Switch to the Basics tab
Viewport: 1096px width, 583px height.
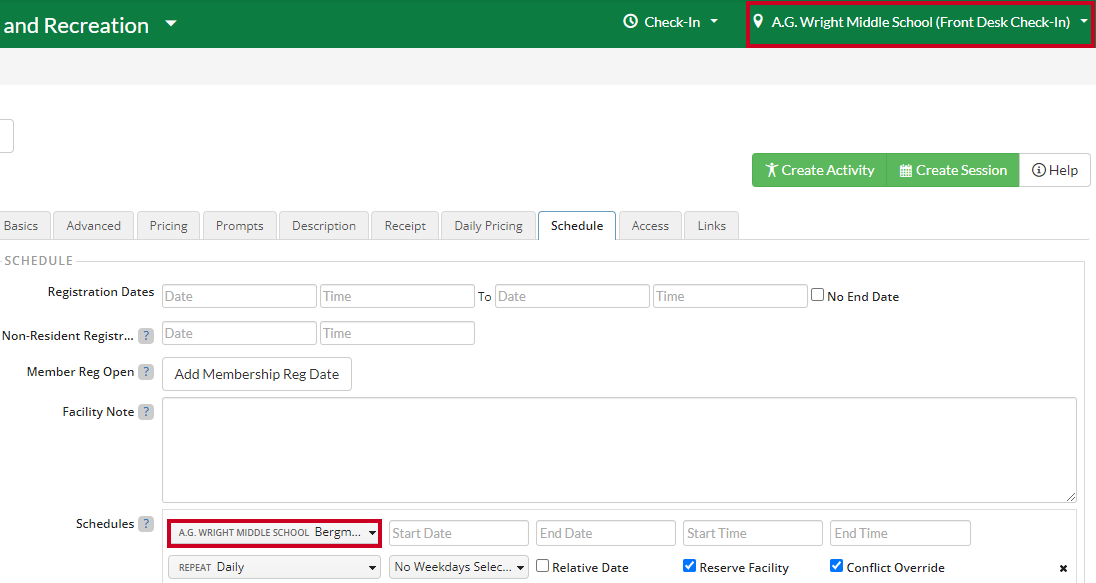(x=22, y=226)
